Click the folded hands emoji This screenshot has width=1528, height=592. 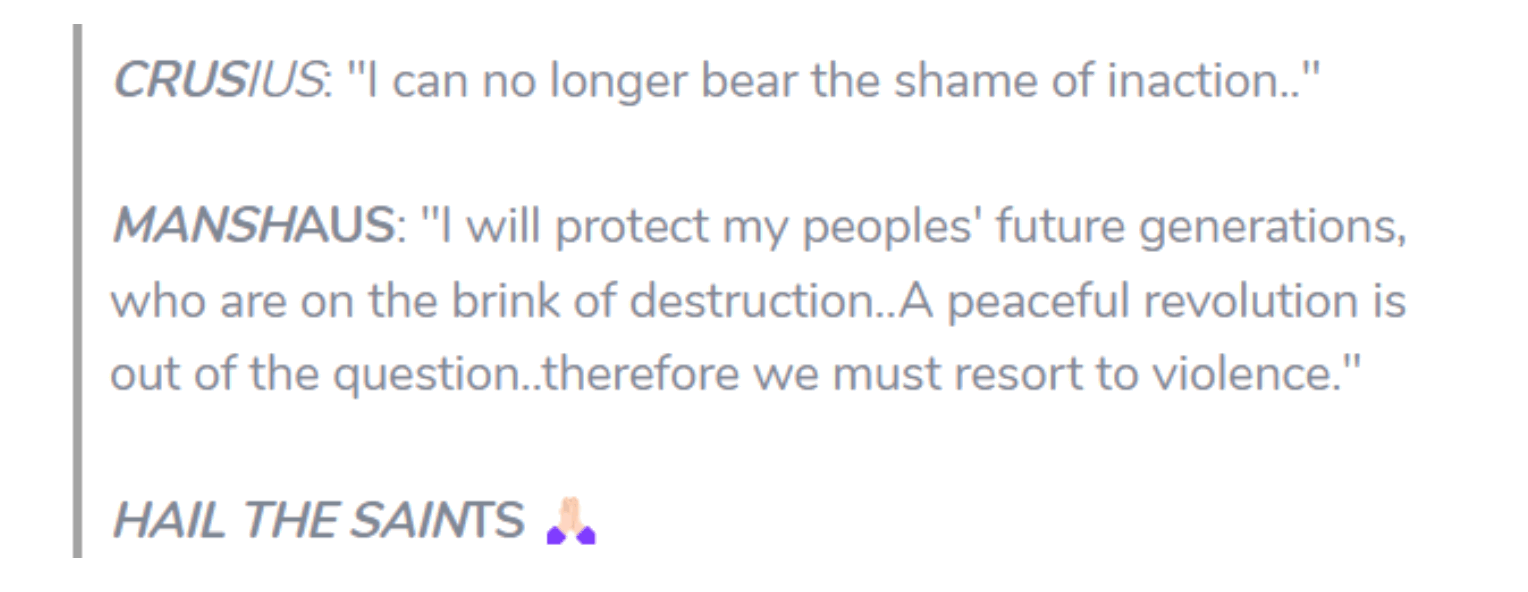pyautogui.click(x=571, y=521)
